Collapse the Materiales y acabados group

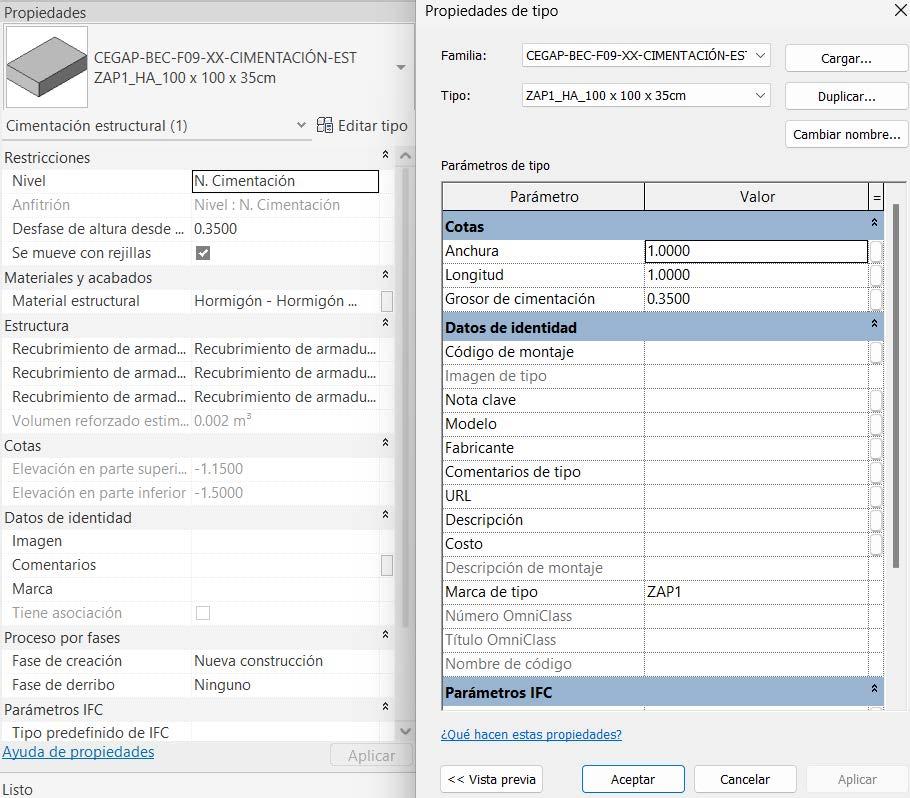click(x=385, y=274)
